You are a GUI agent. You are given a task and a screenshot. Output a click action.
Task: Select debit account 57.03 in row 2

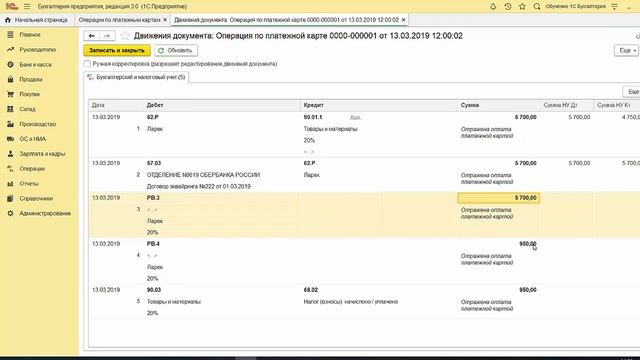tap(154, 163)
